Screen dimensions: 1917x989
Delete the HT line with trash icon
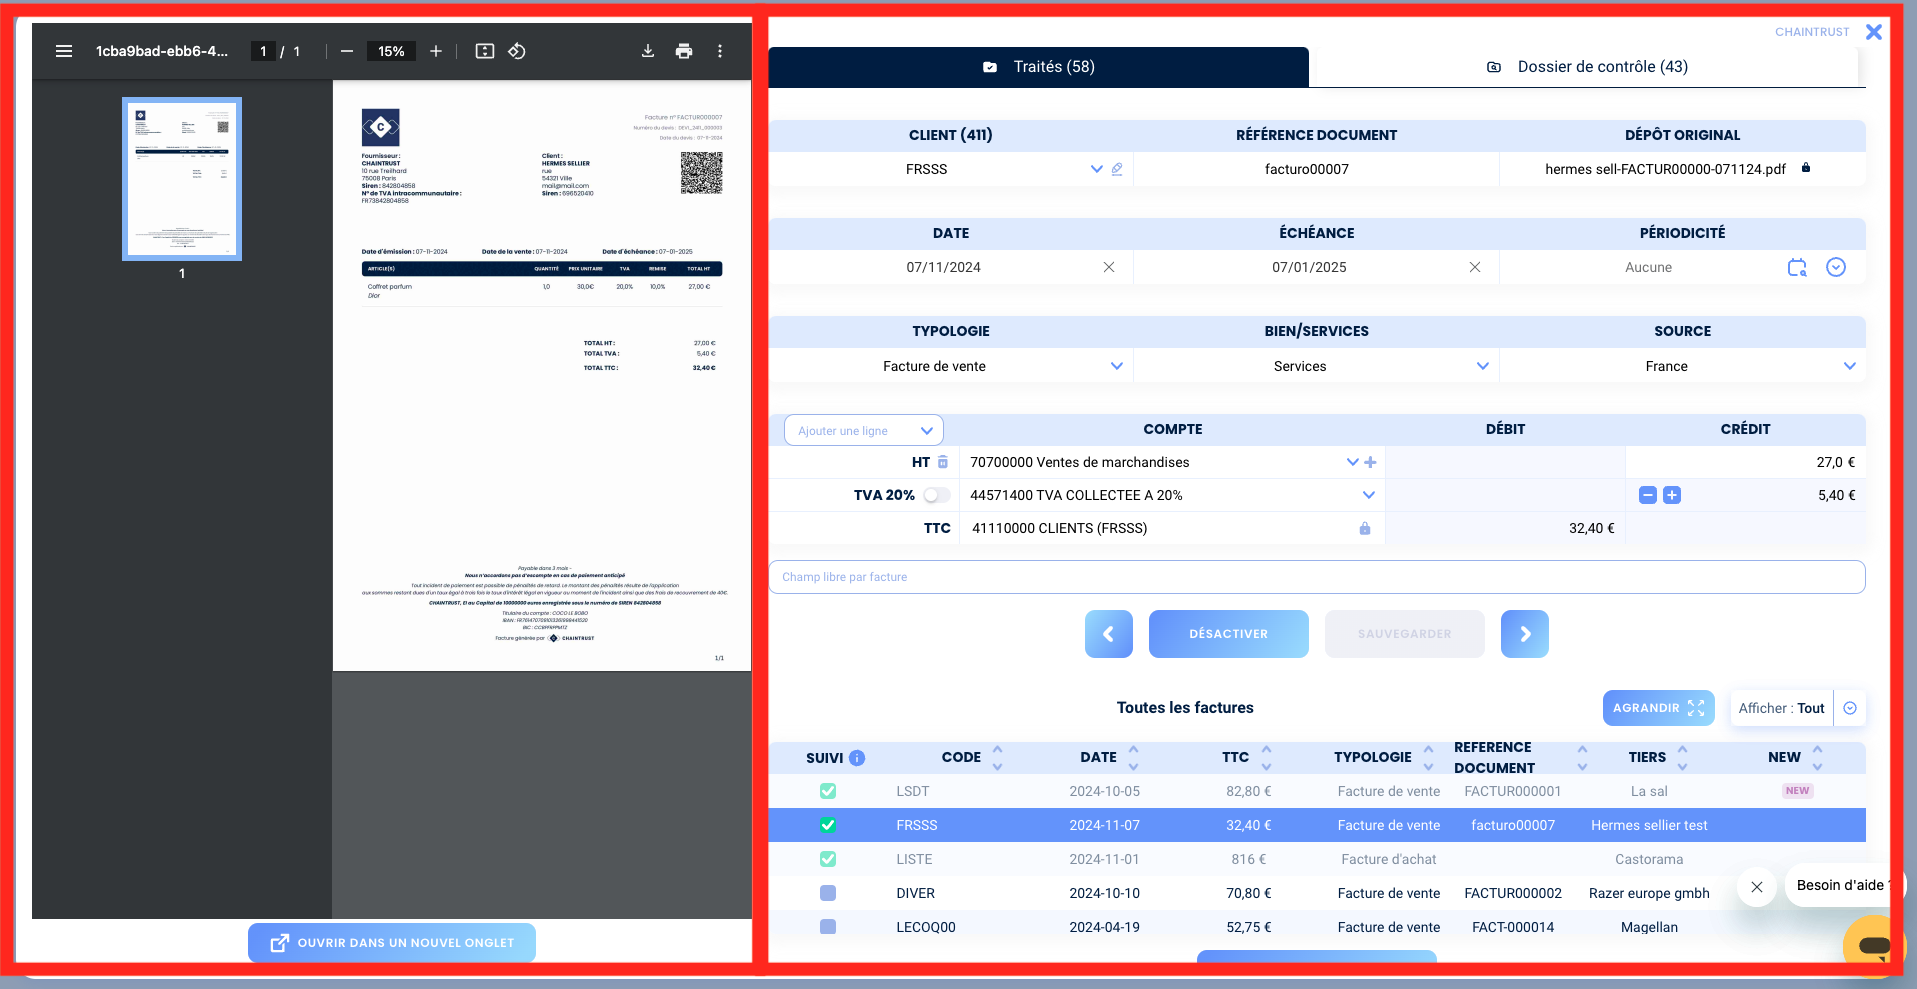tap(942, 462)
